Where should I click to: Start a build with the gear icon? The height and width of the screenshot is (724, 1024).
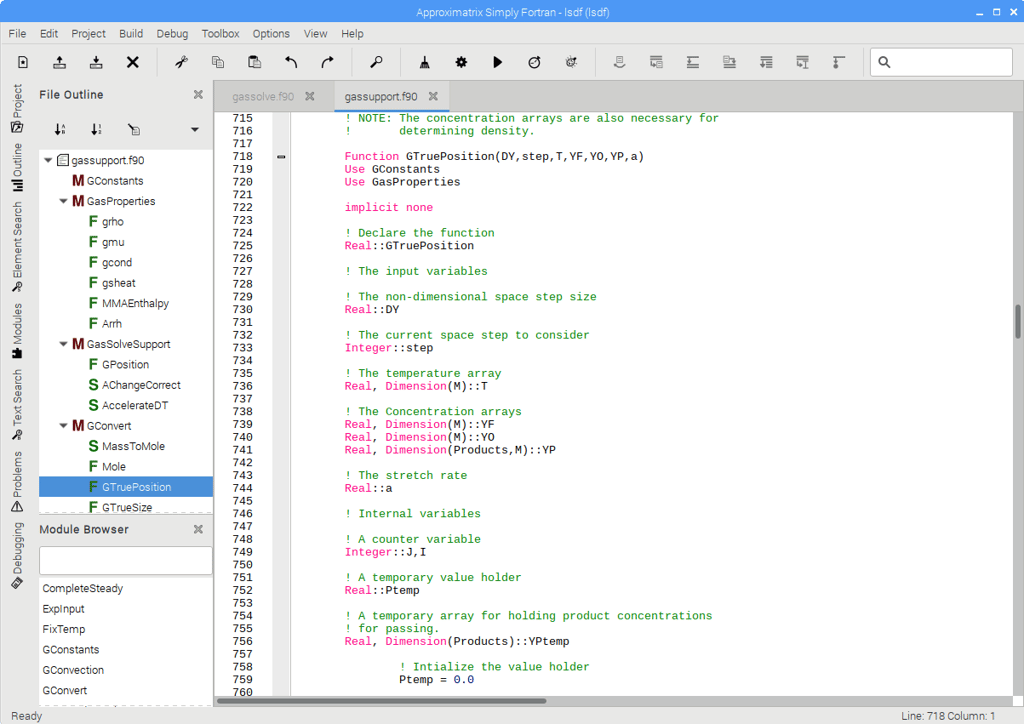coord(461,62)
